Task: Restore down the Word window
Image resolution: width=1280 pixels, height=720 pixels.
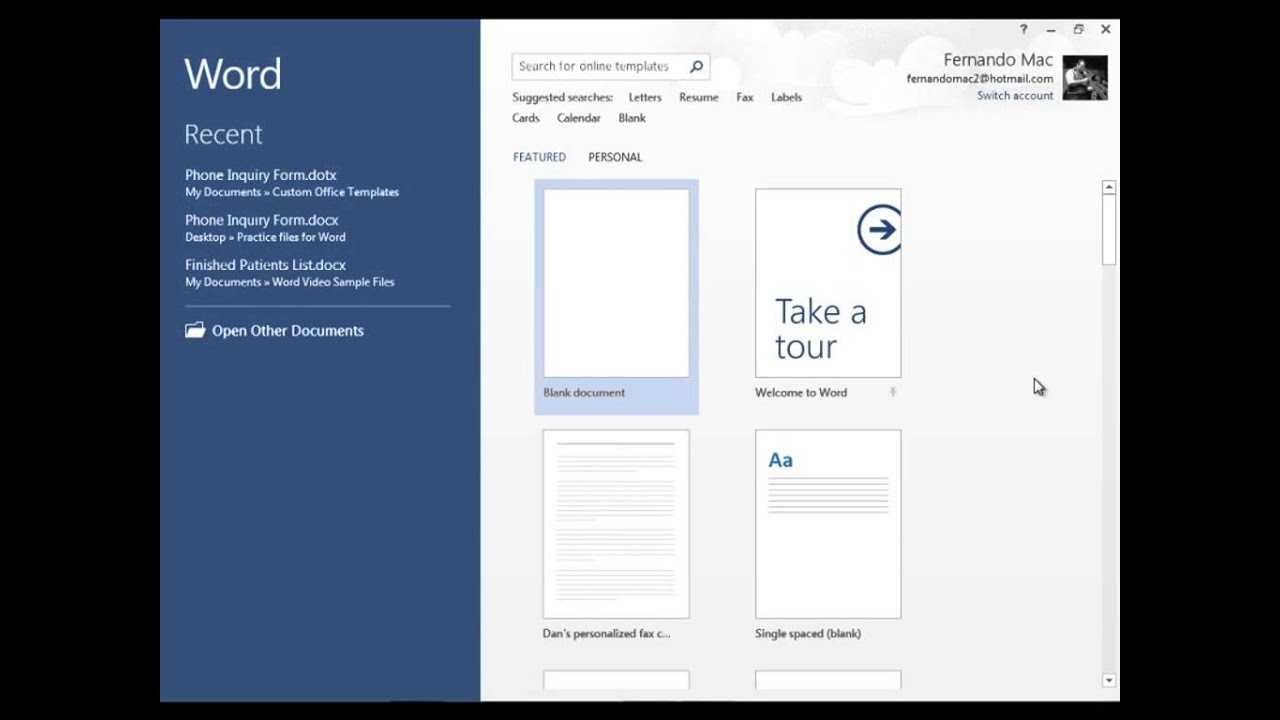Action: pos(1078,30)
